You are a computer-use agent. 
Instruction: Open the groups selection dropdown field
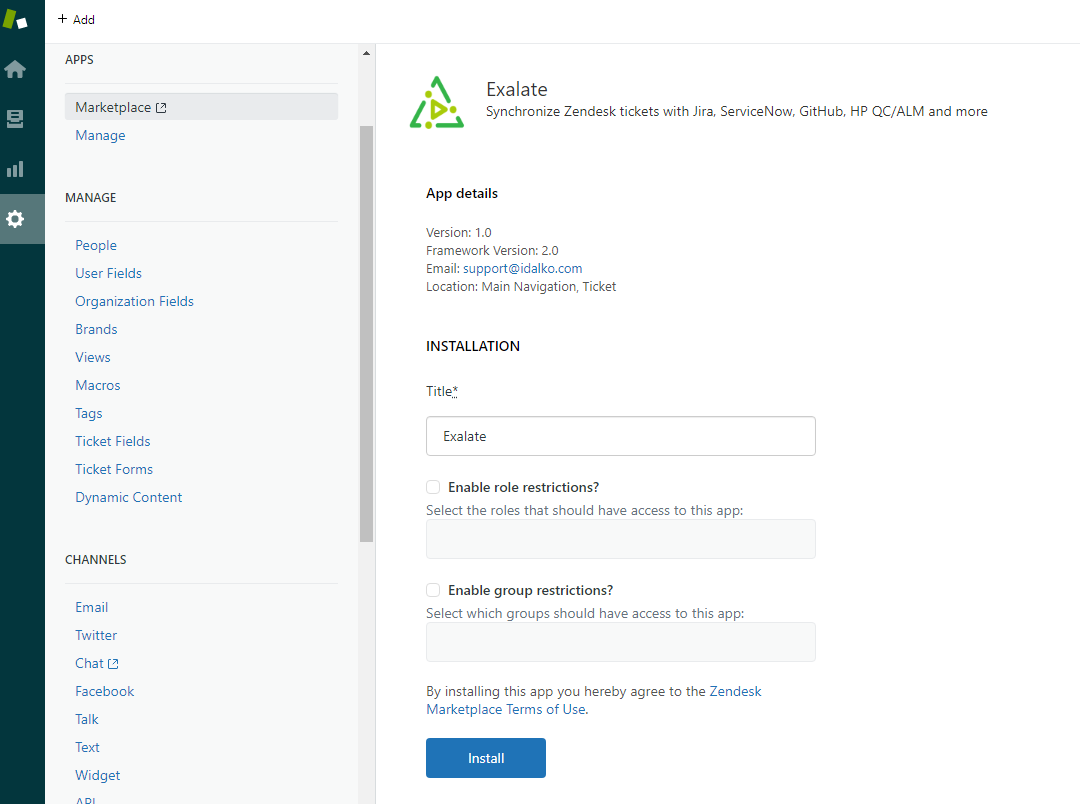(x=621, y=642)
